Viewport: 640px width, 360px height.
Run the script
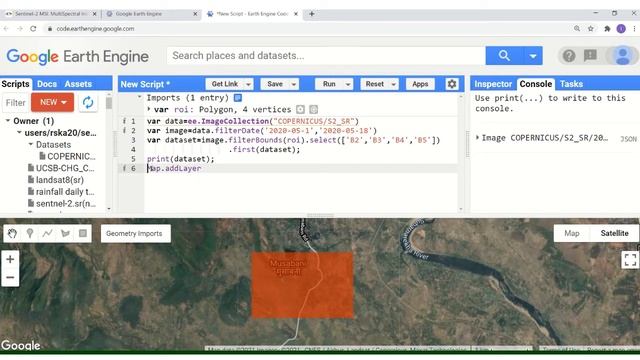329,84
